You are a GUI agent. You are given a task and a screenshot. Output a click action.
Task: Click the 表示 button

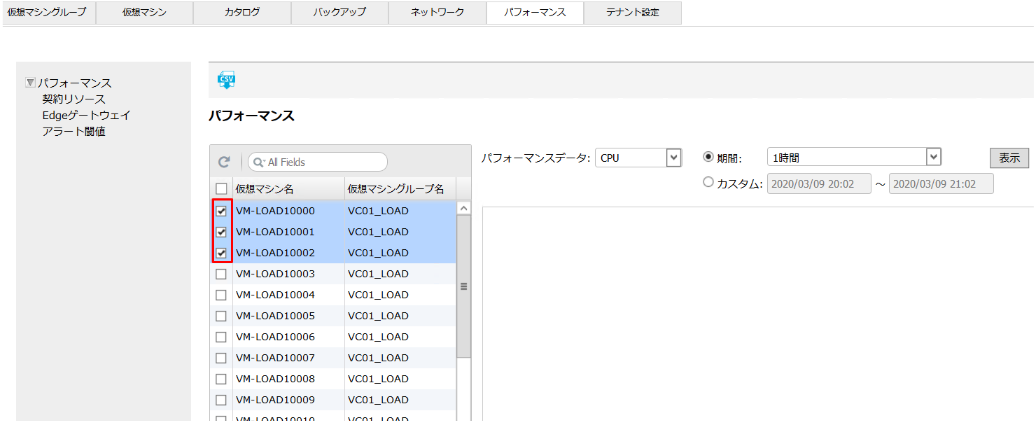[1009, 158]
